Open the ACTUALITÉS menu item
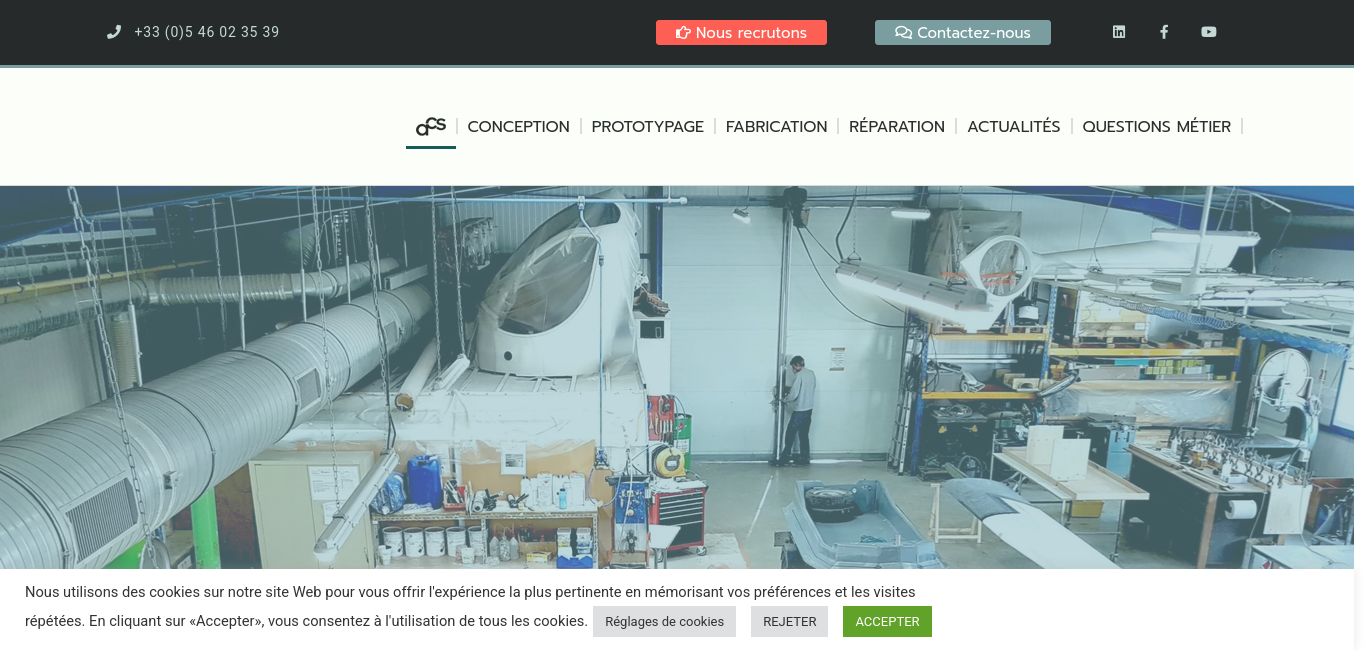The image size is (1366, 651). pos(1014,127)
